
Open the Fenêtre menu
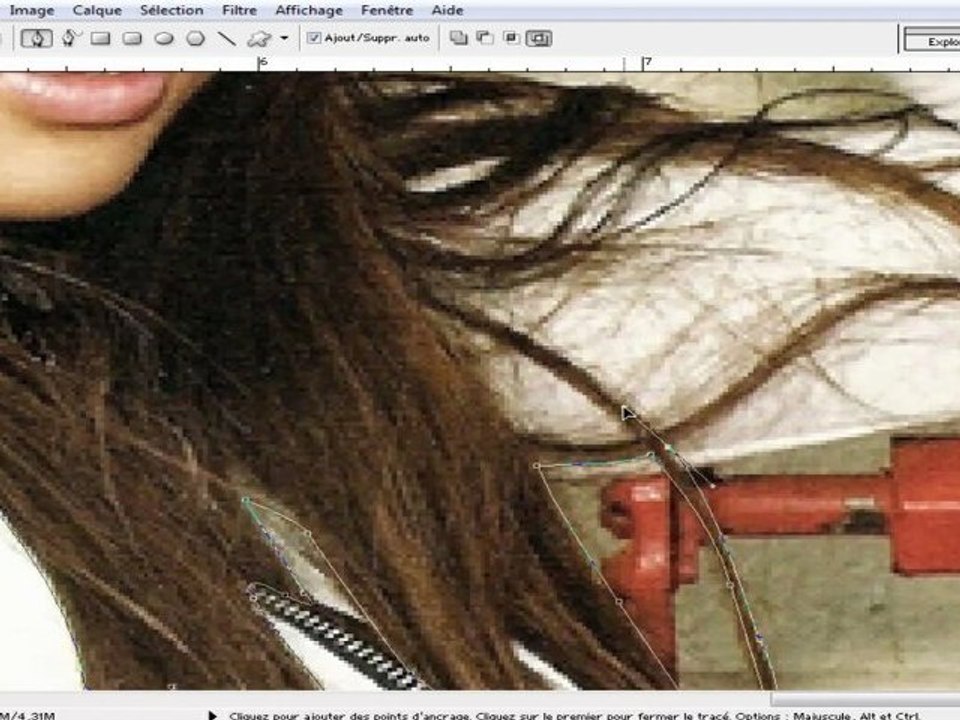(x=387, y=10)
